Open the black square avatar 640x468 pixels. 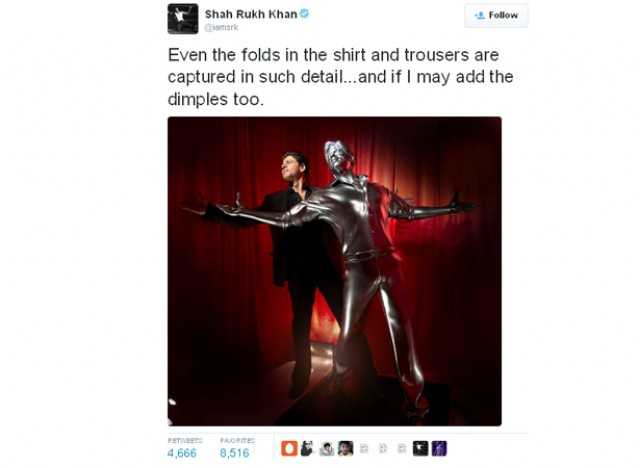coord(420,448)
